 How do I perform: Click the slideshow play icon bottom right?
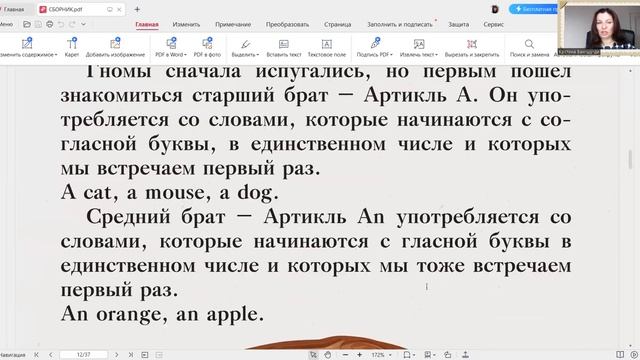pos(634,354)
